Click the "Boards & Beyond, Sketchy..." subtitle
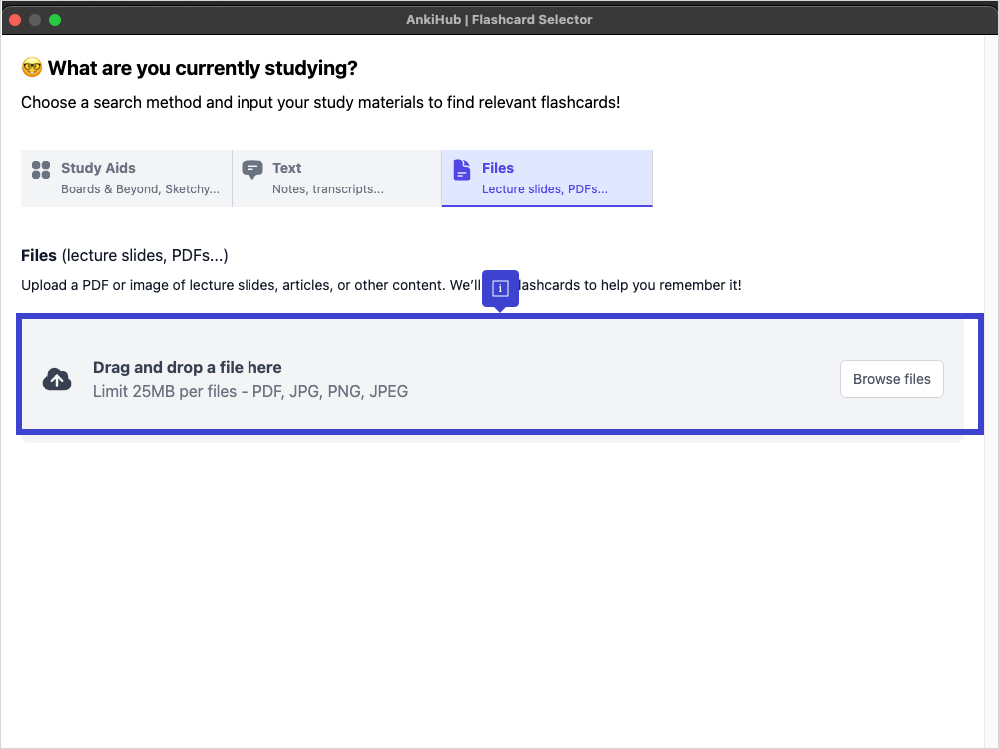 (140, 189)
